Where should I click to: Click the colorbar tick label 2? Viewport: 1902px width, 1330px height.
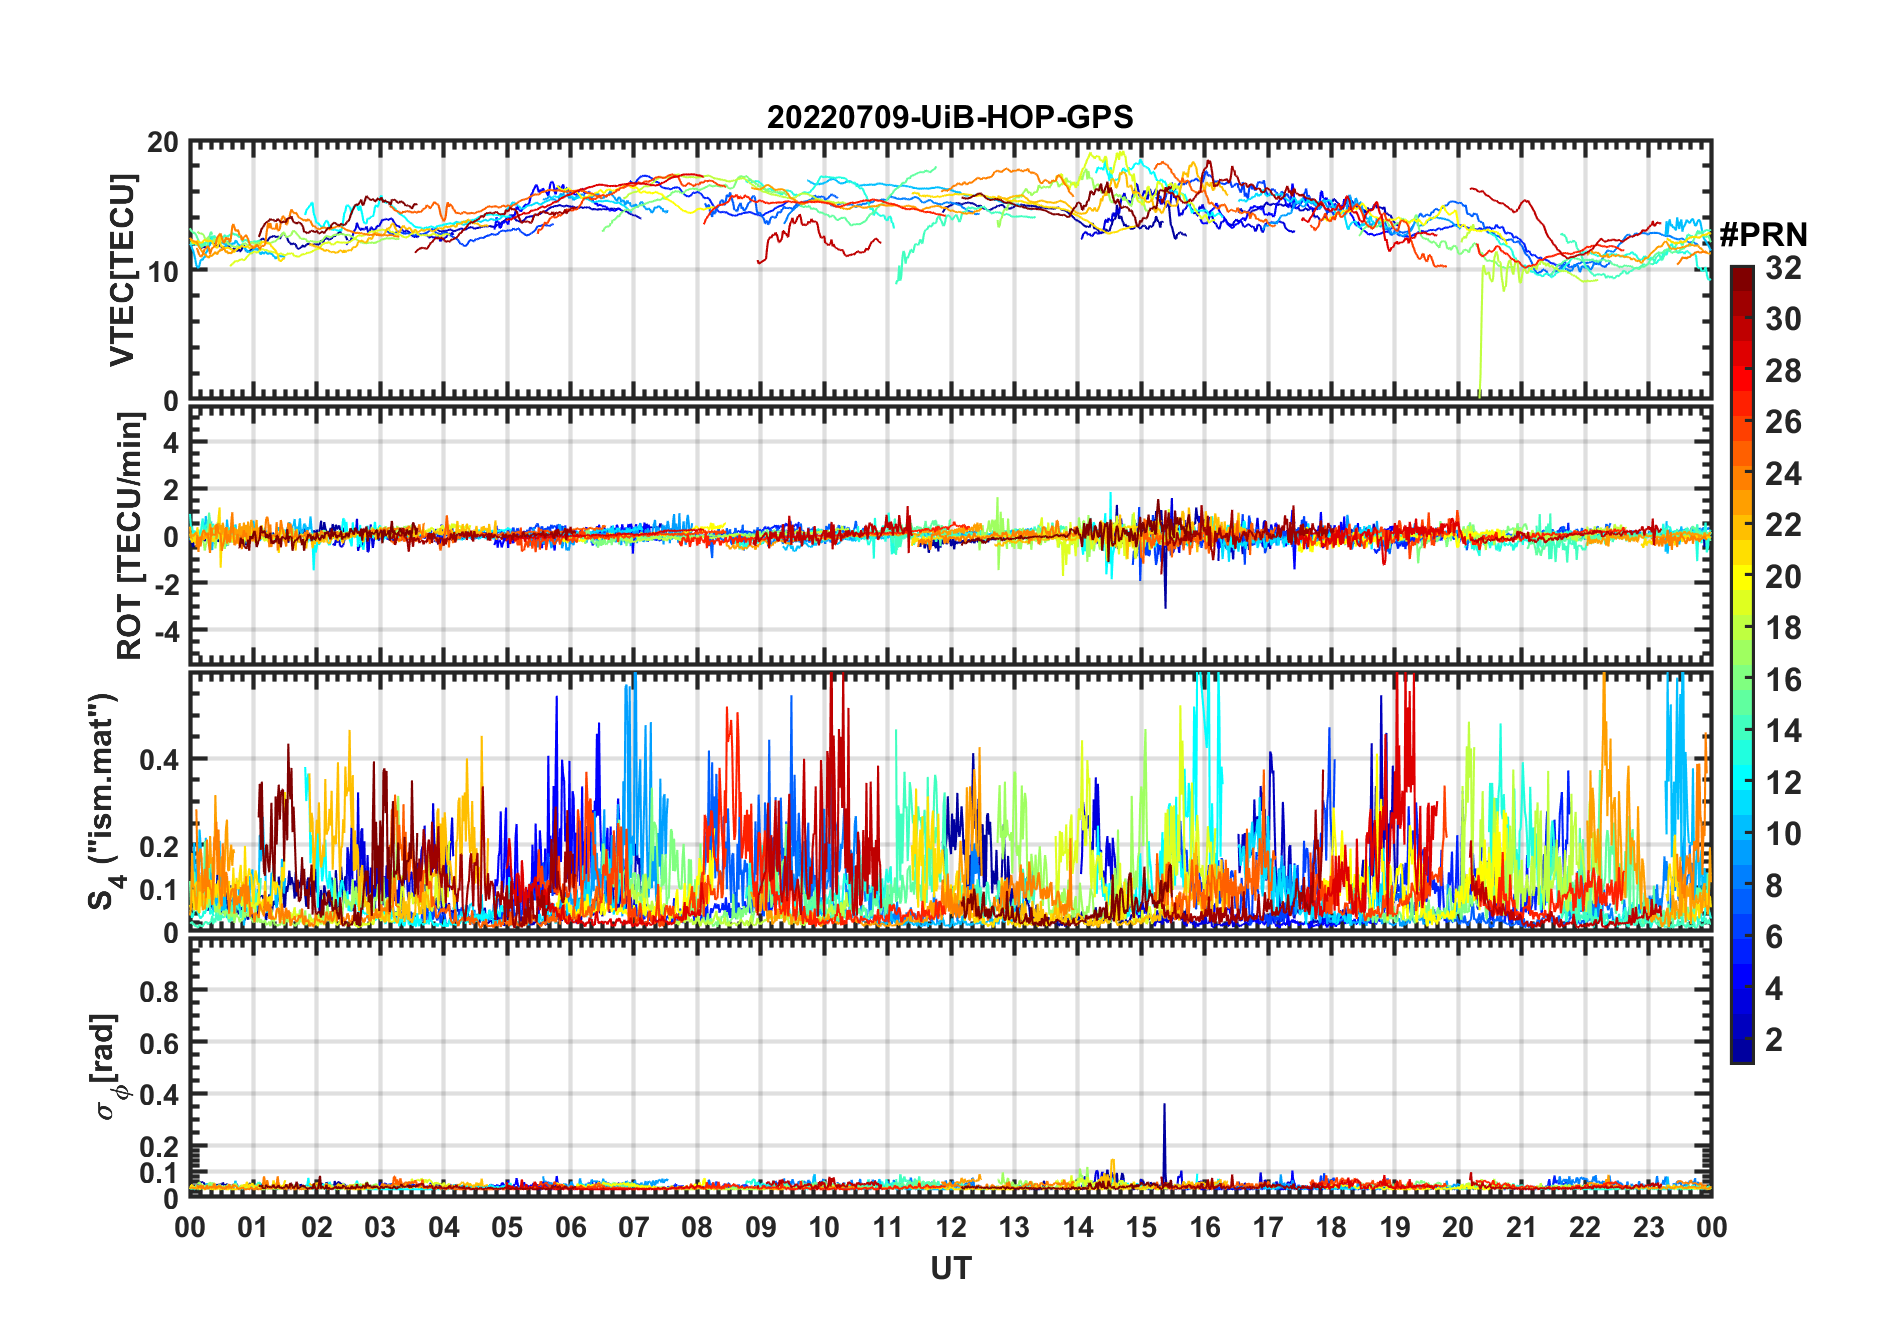pyautogui.click(x=1774, y=1040)
